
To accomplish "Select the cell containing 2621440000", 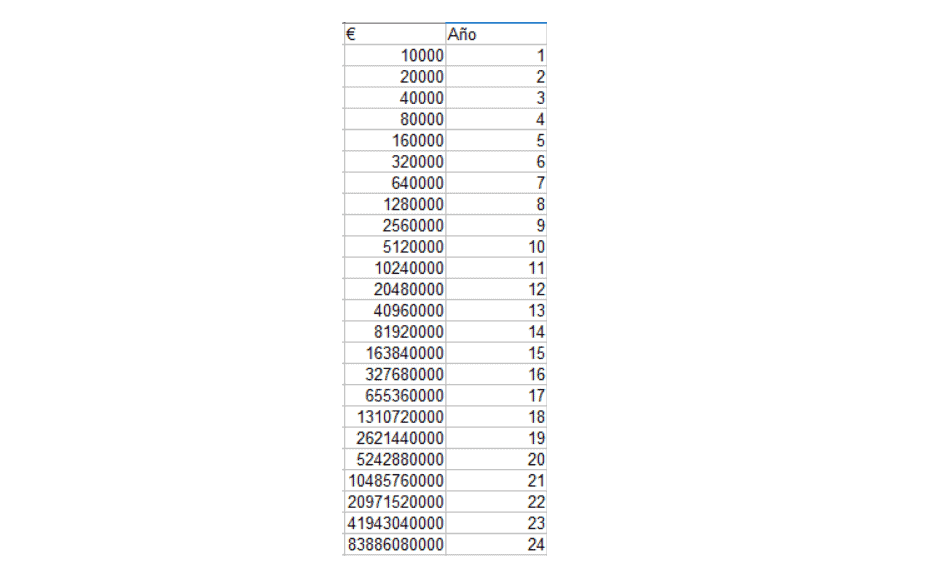I will [395, 438].
